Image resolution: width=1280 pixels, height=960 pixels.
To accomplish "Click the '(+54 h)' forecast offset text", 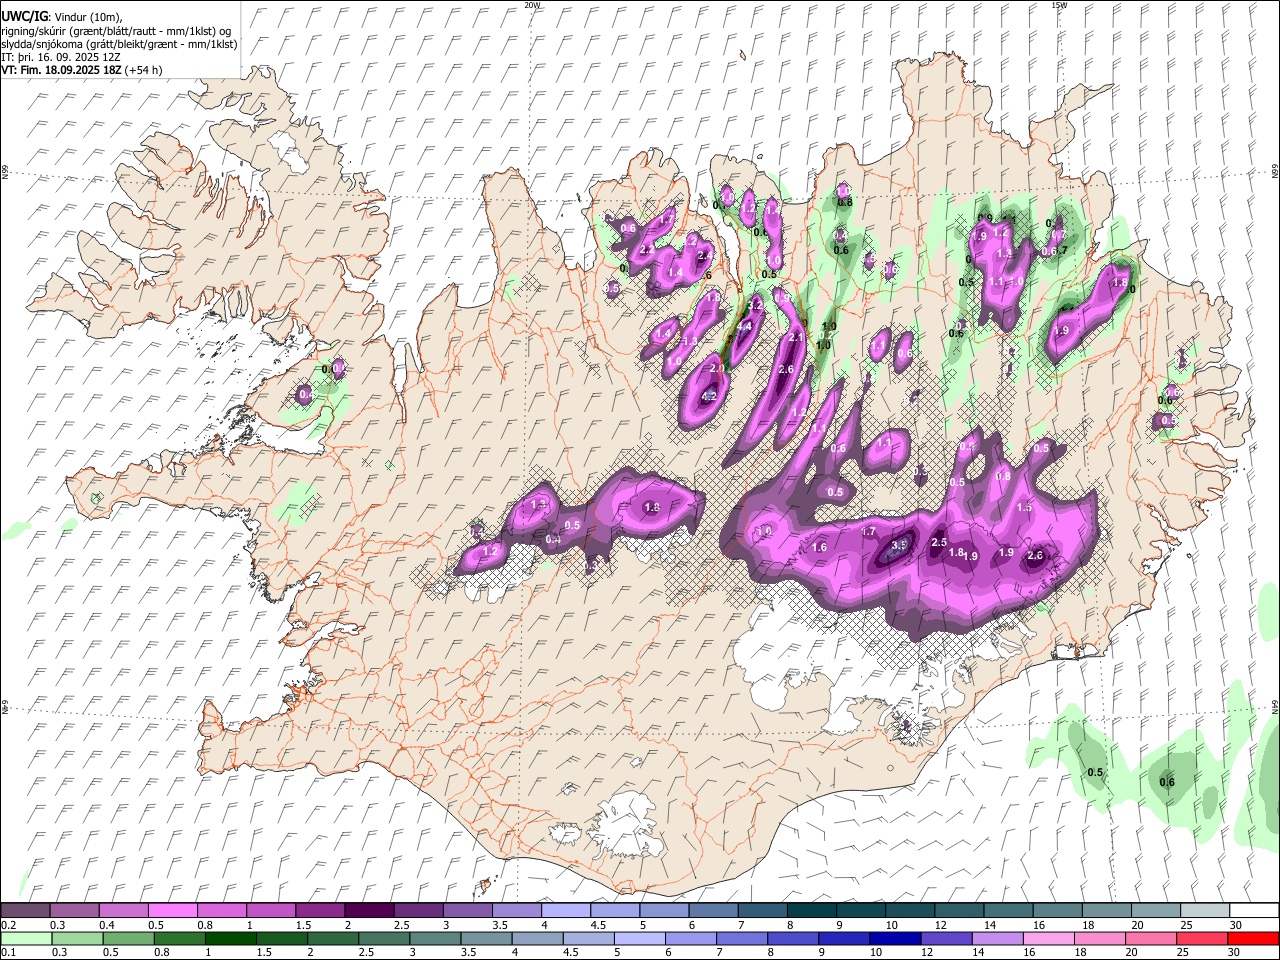I will click(x=144, y=70).
